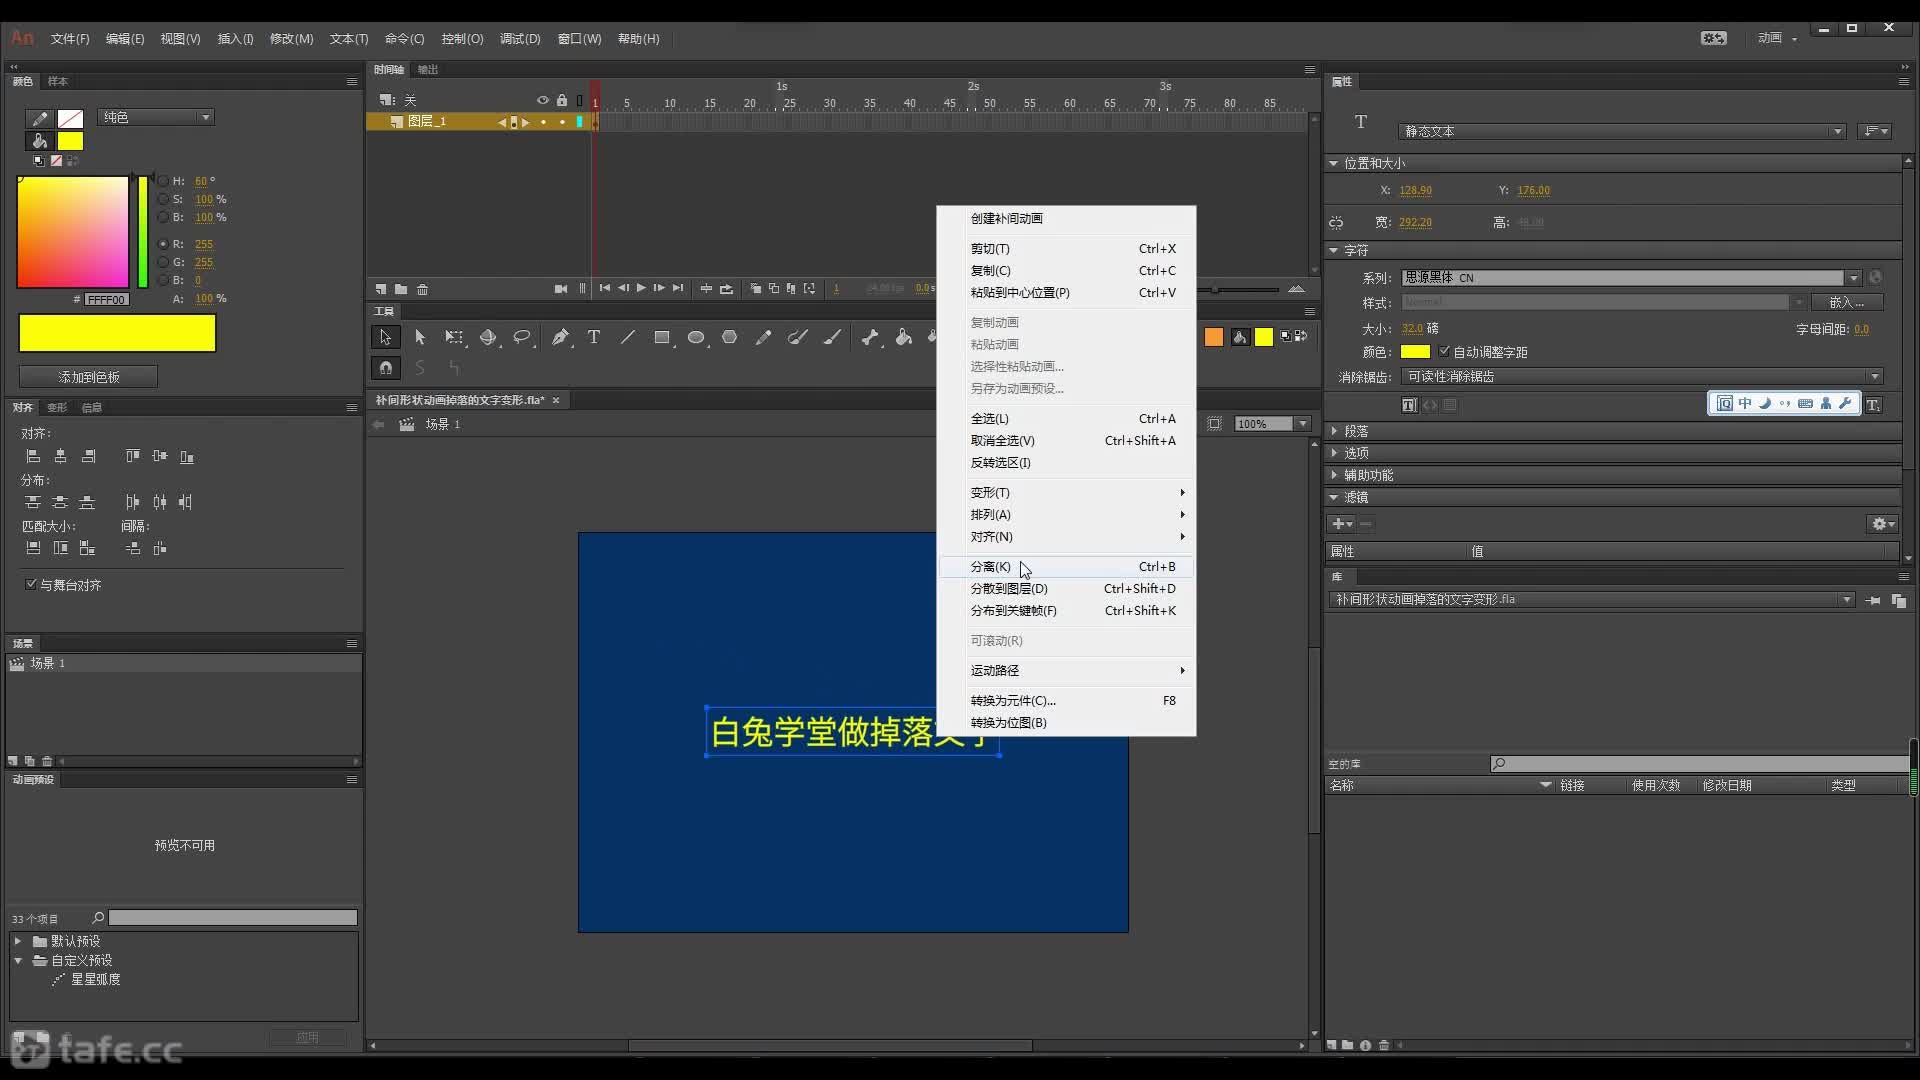Open the 文件(F) menu
Image resolution: width=1920 pixels, height=1080 pixels.
coord(70,39)
